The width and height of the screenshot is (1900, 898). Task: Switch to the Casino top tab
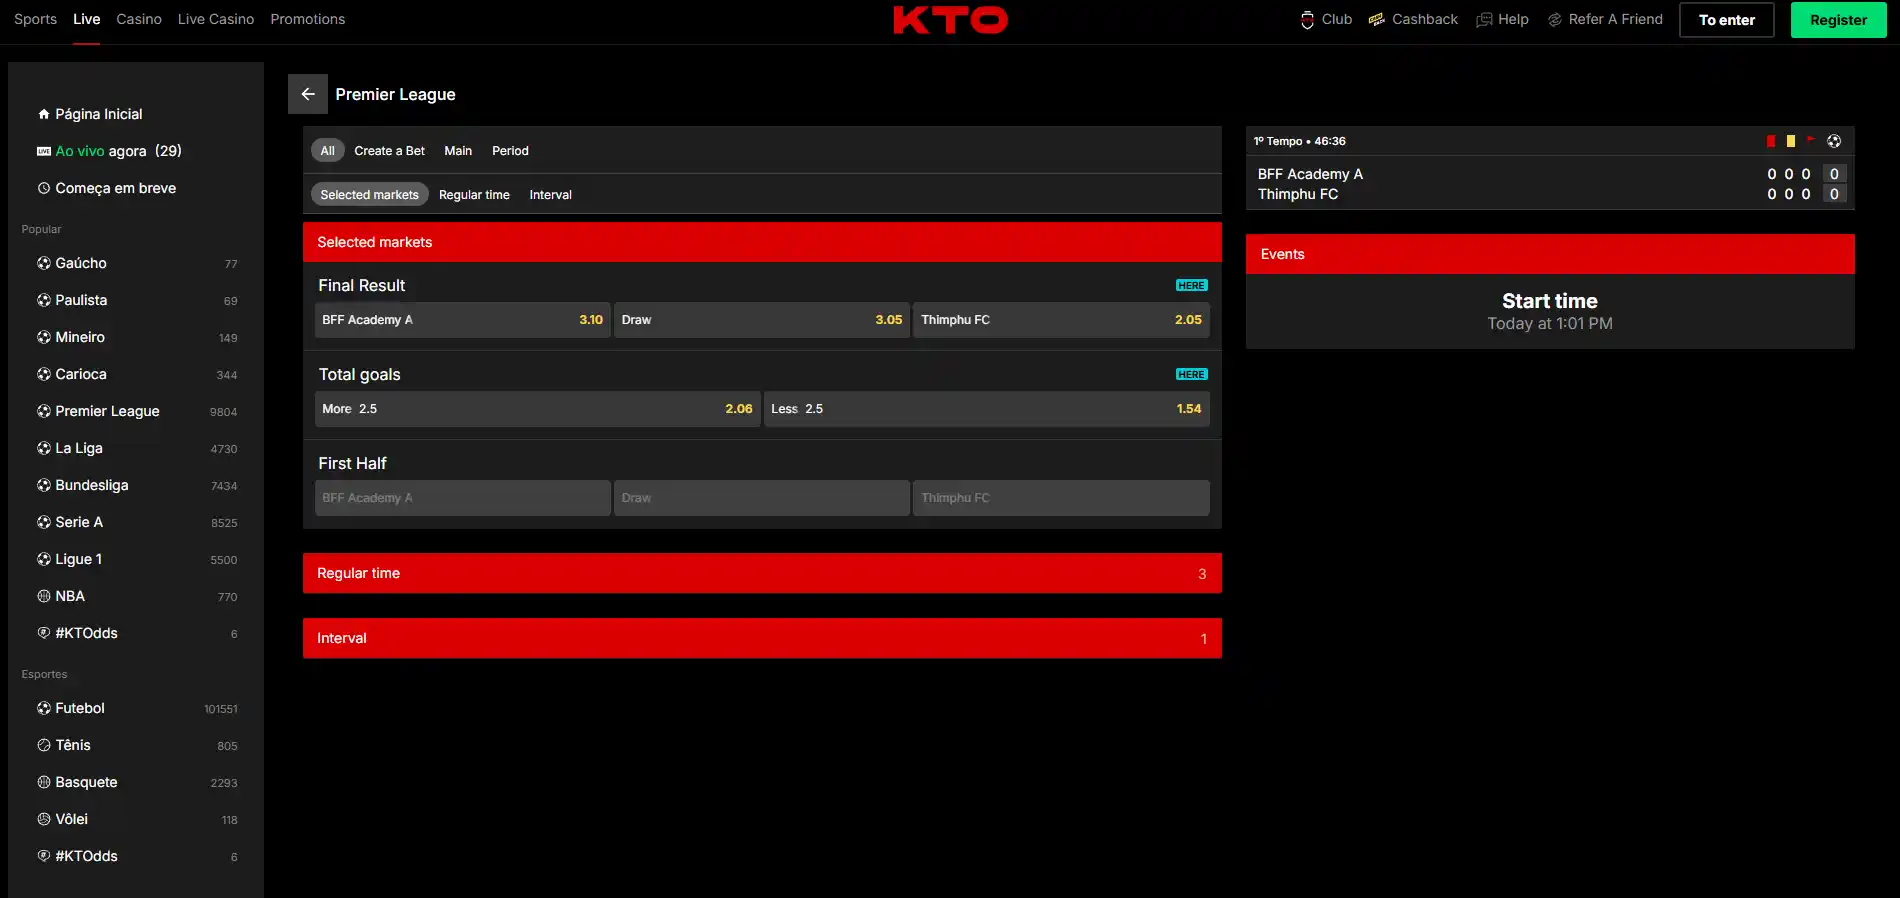click(x=139, y=19)
